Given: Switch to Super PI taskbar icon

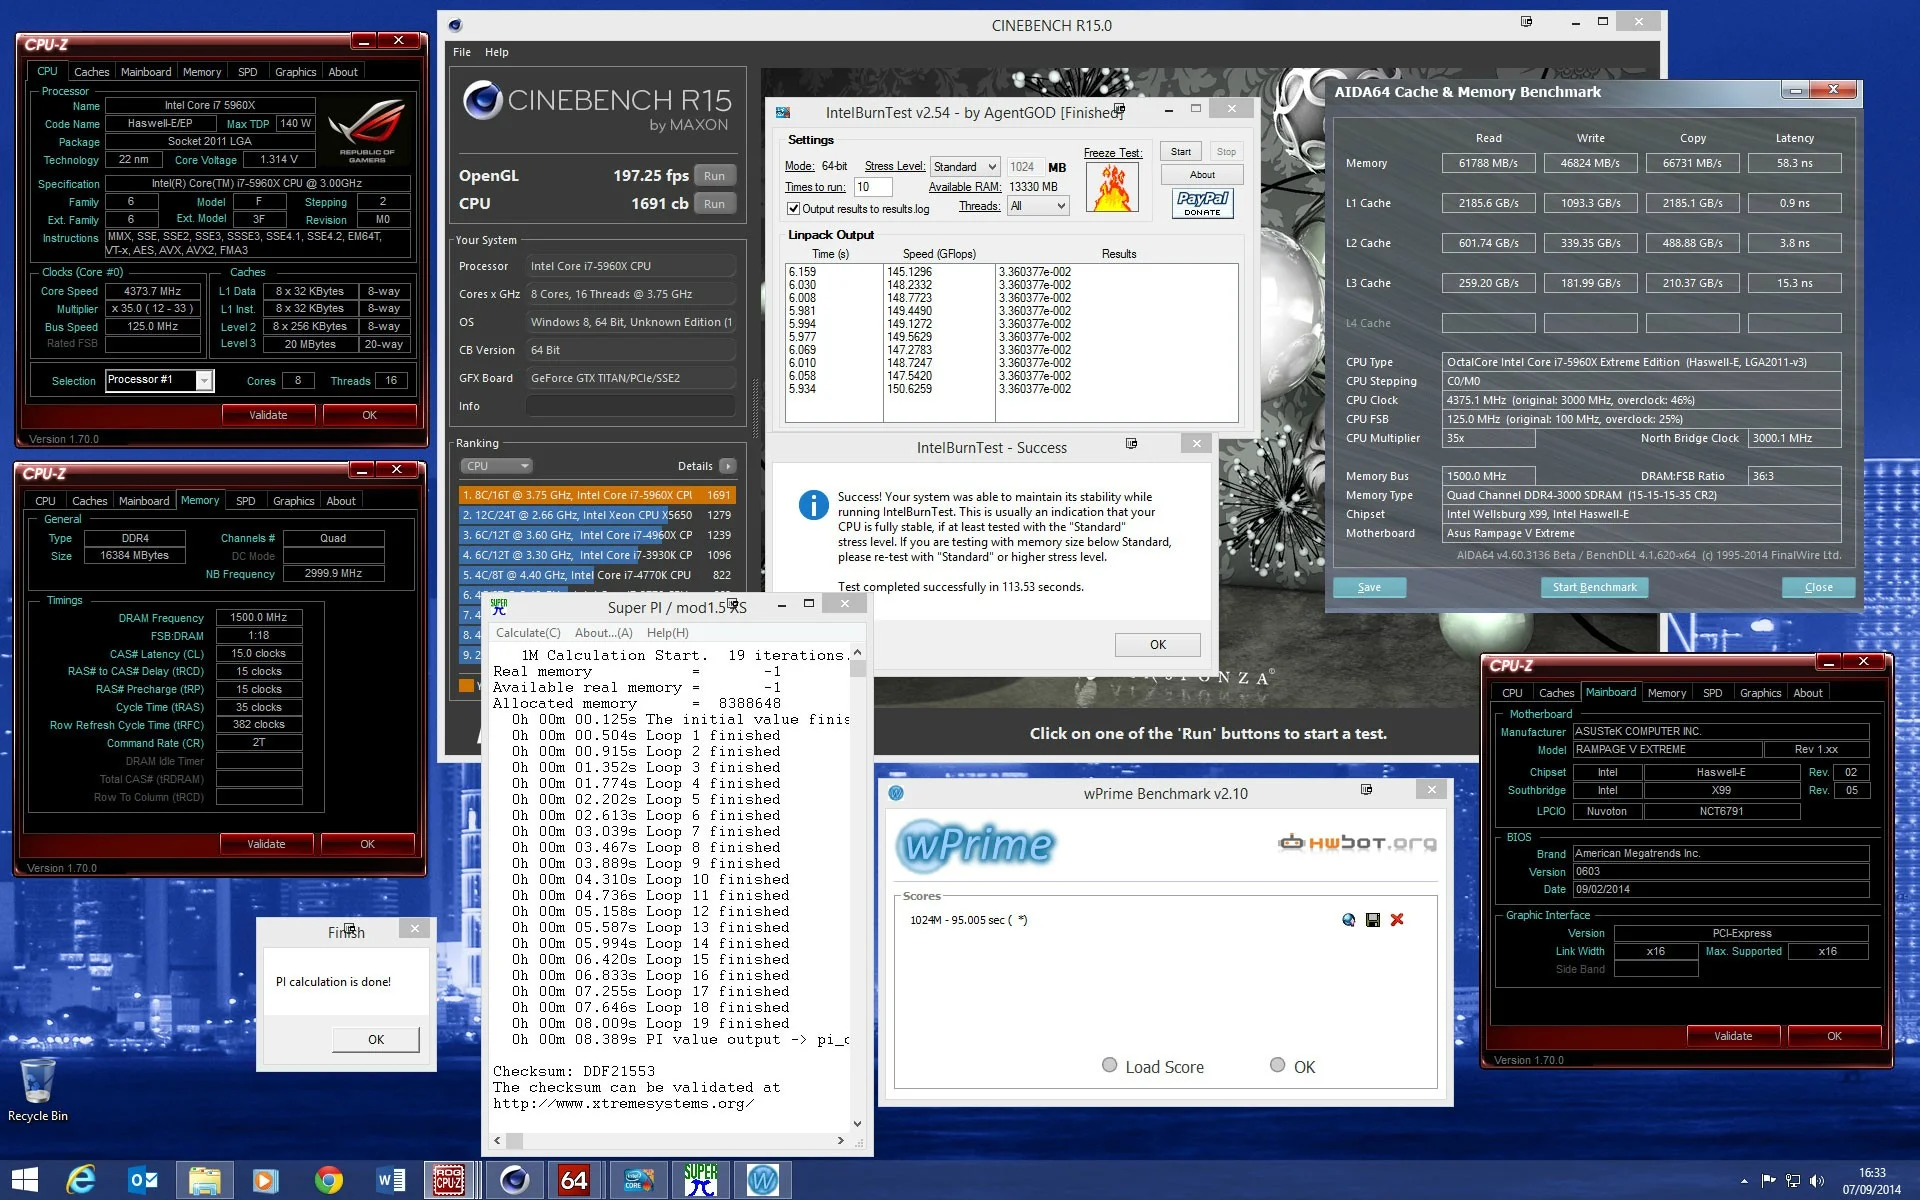Looking at the screenshot, I should click(700, 1180).
